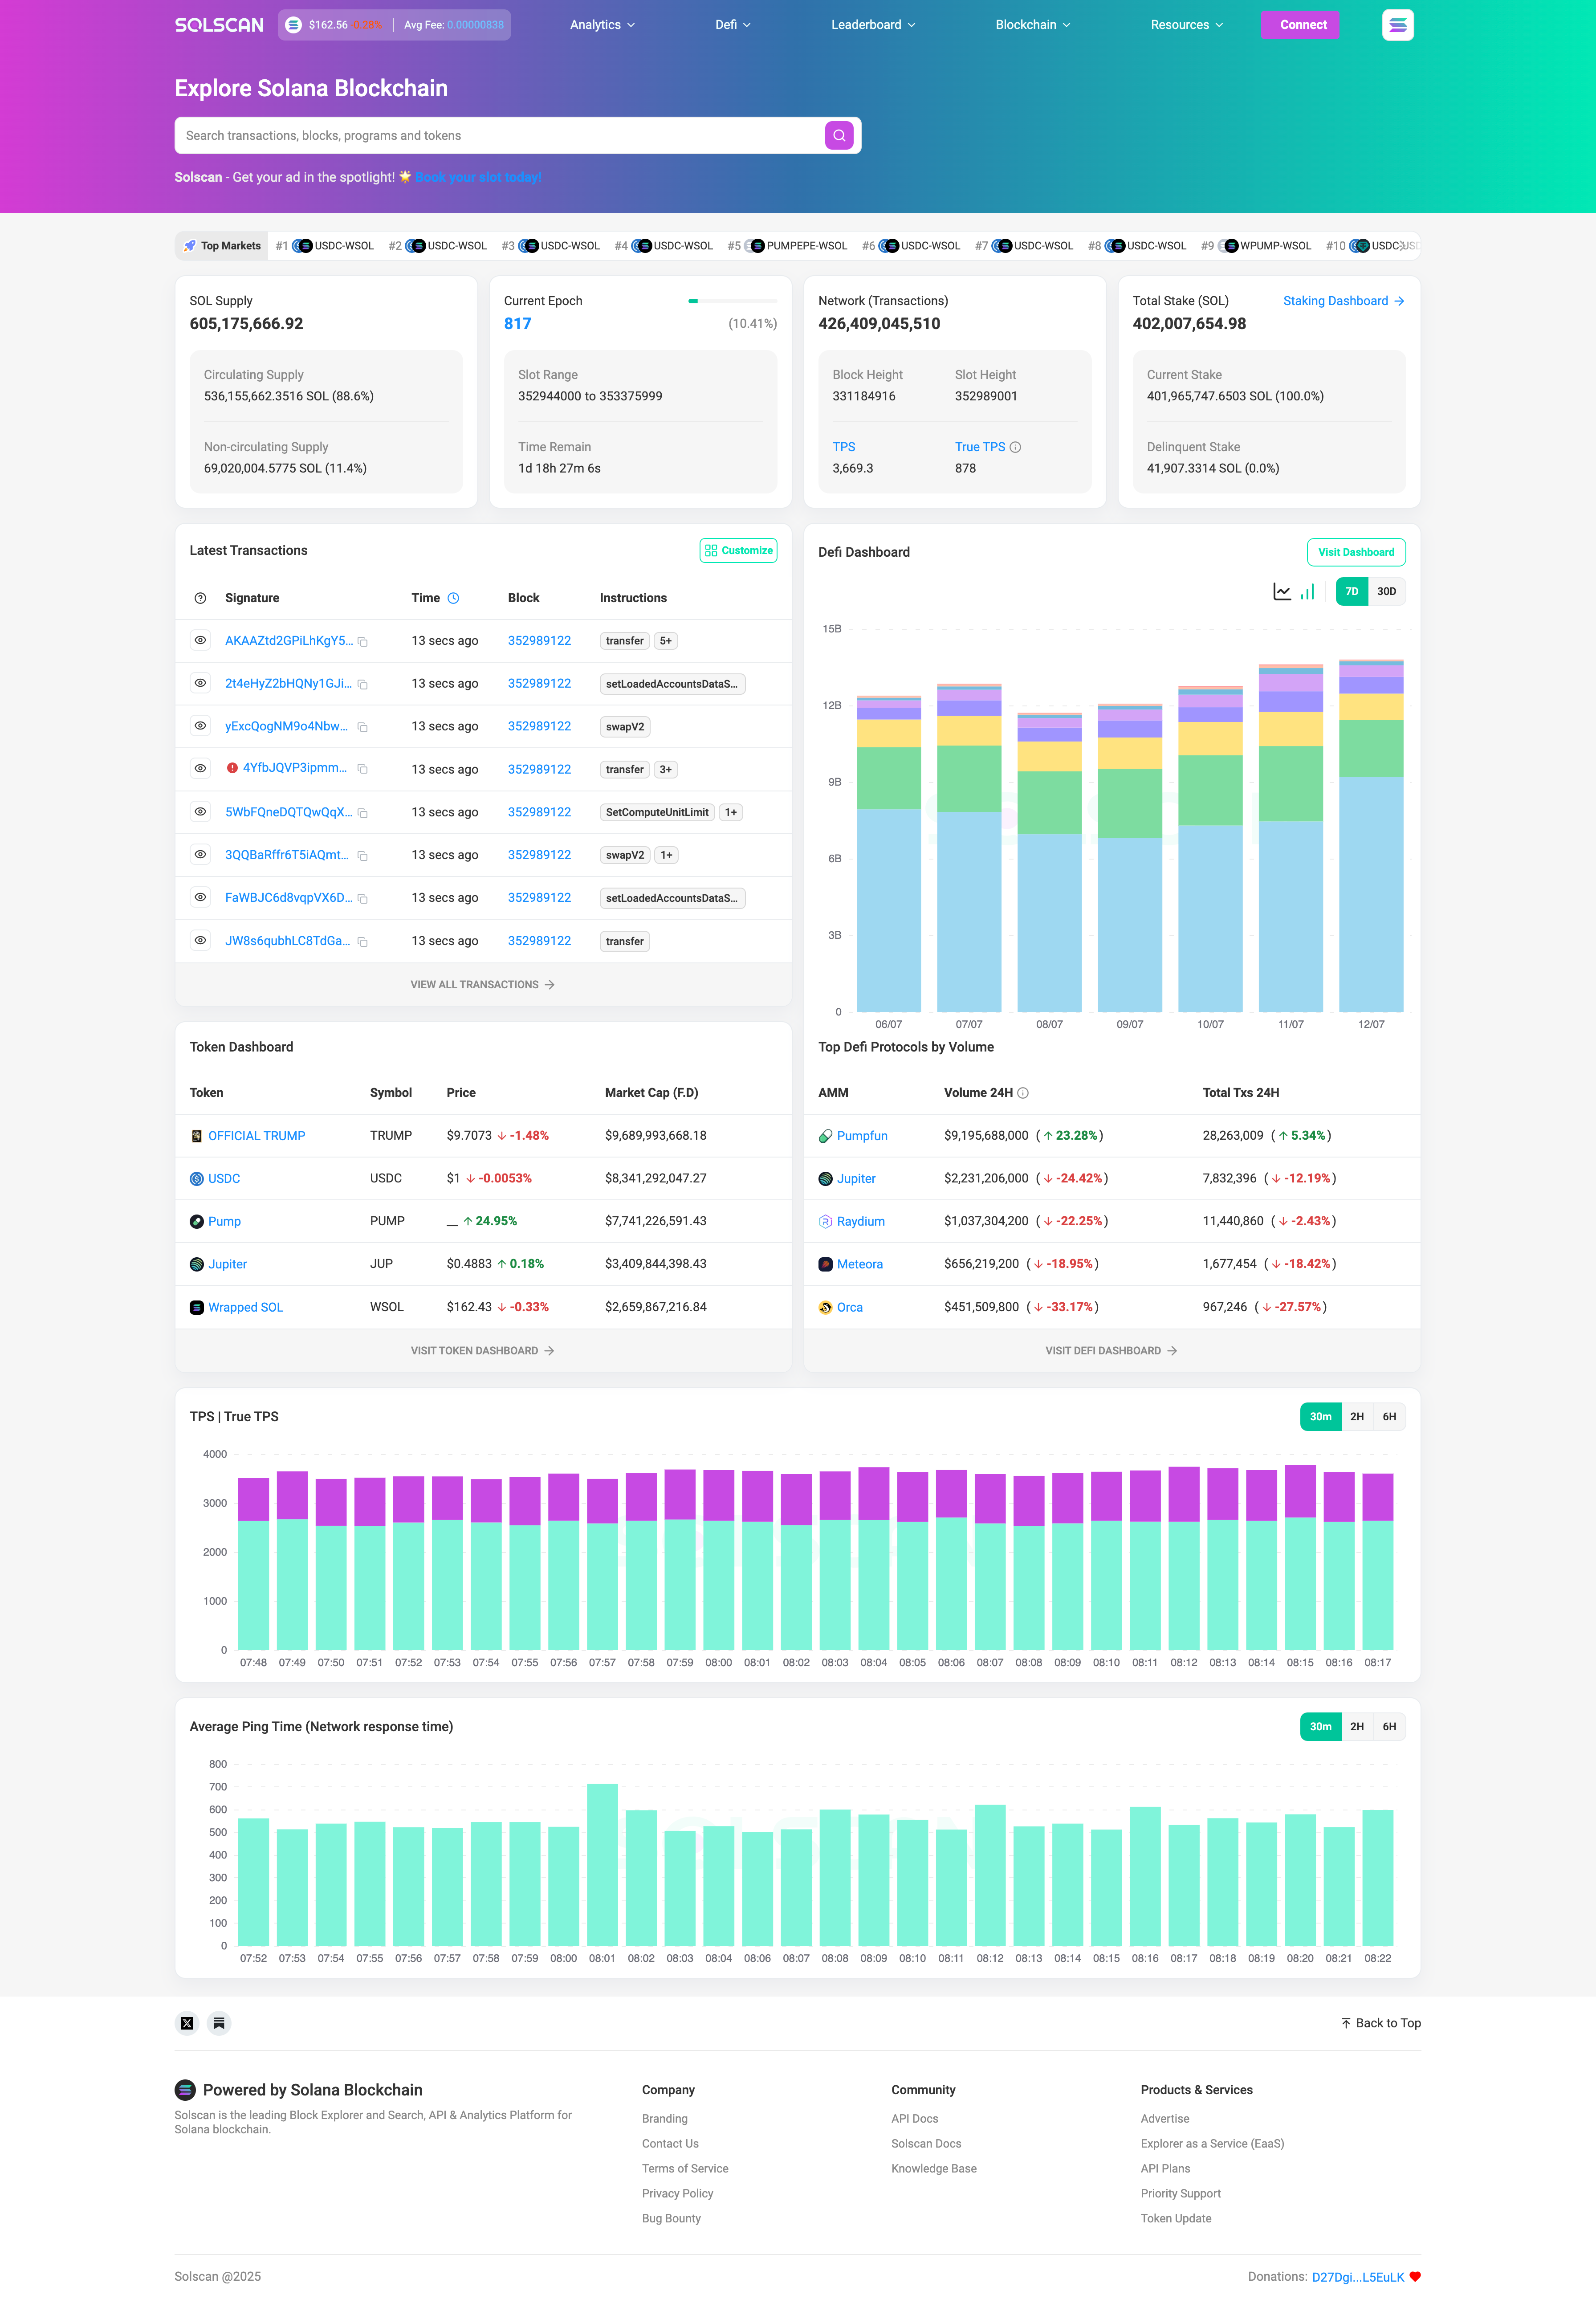The image size is (1596, 2299).
Task: Click the Orca protocol icon
Action: point(825,1307)
